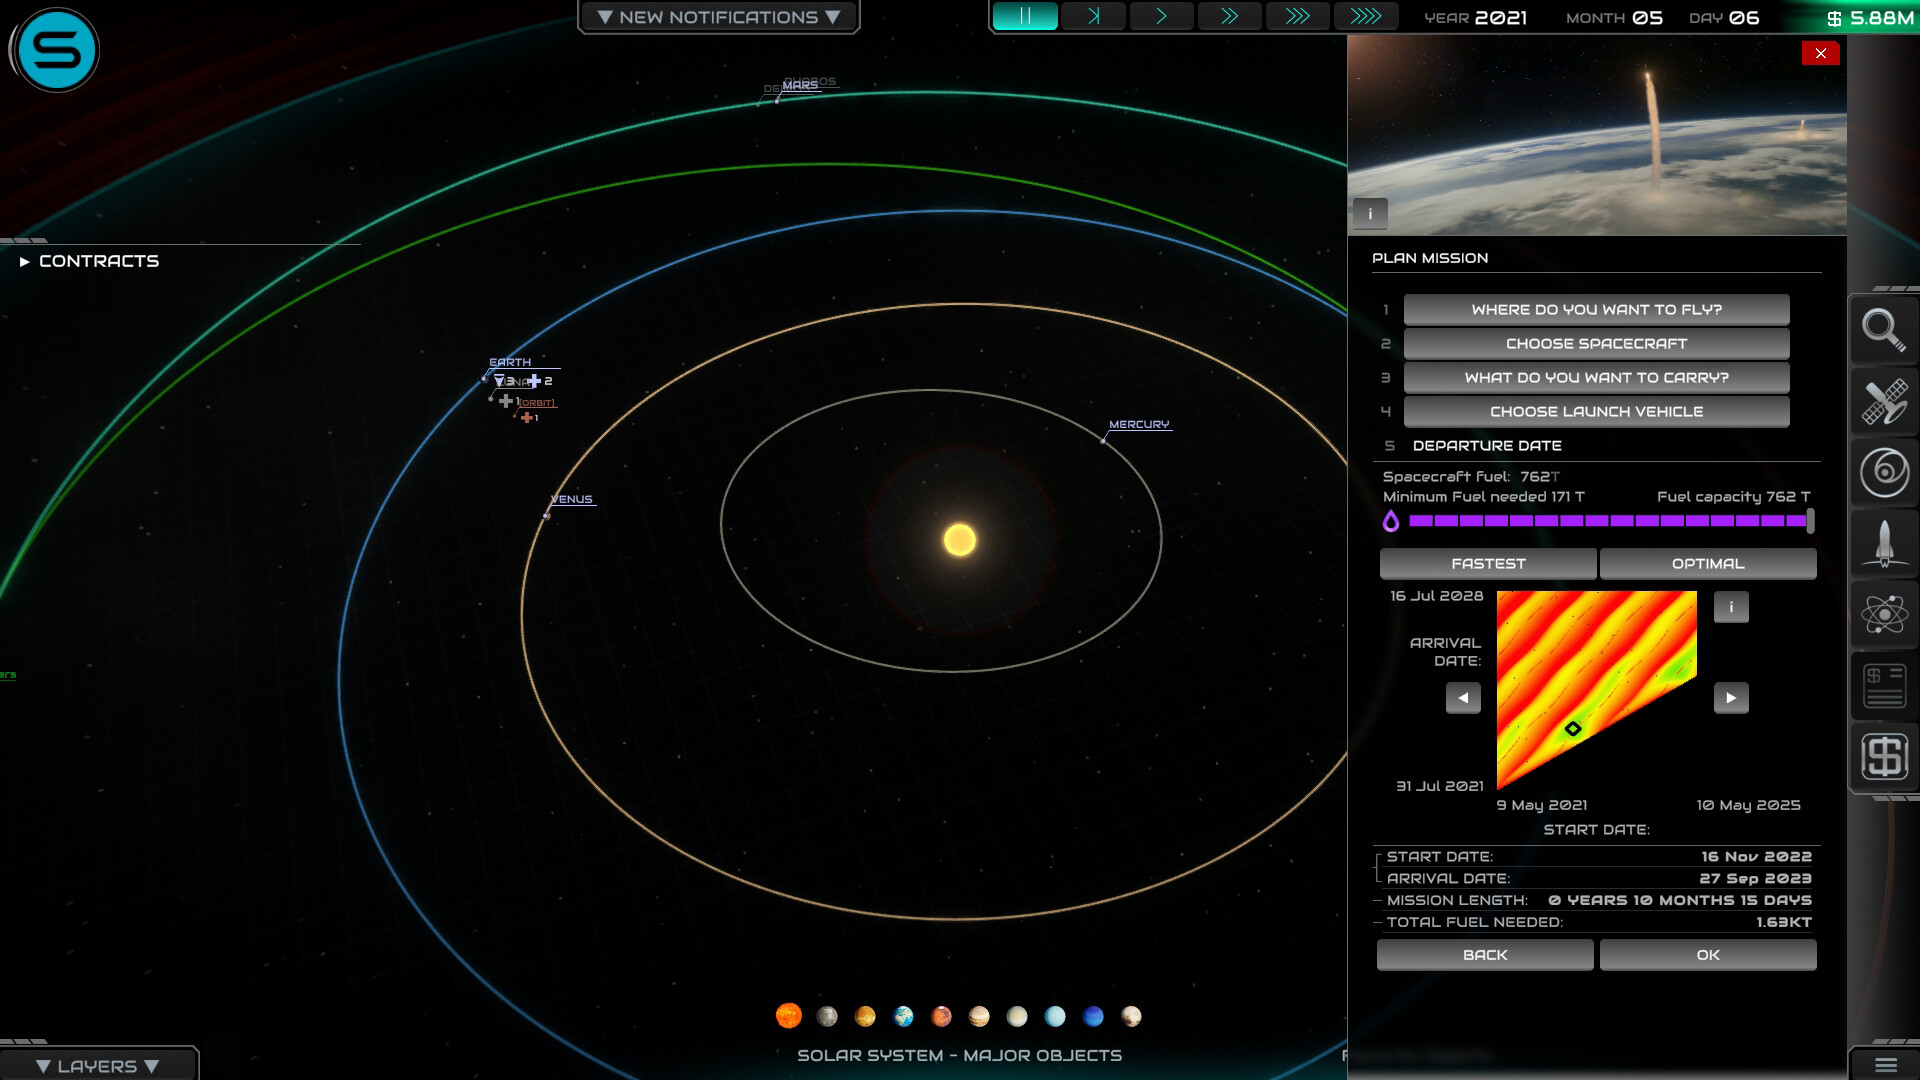Click the Sun icon in planet bar
Screen dimensions: 1920x1080
pyautogui.click(x=789, y=1016)
